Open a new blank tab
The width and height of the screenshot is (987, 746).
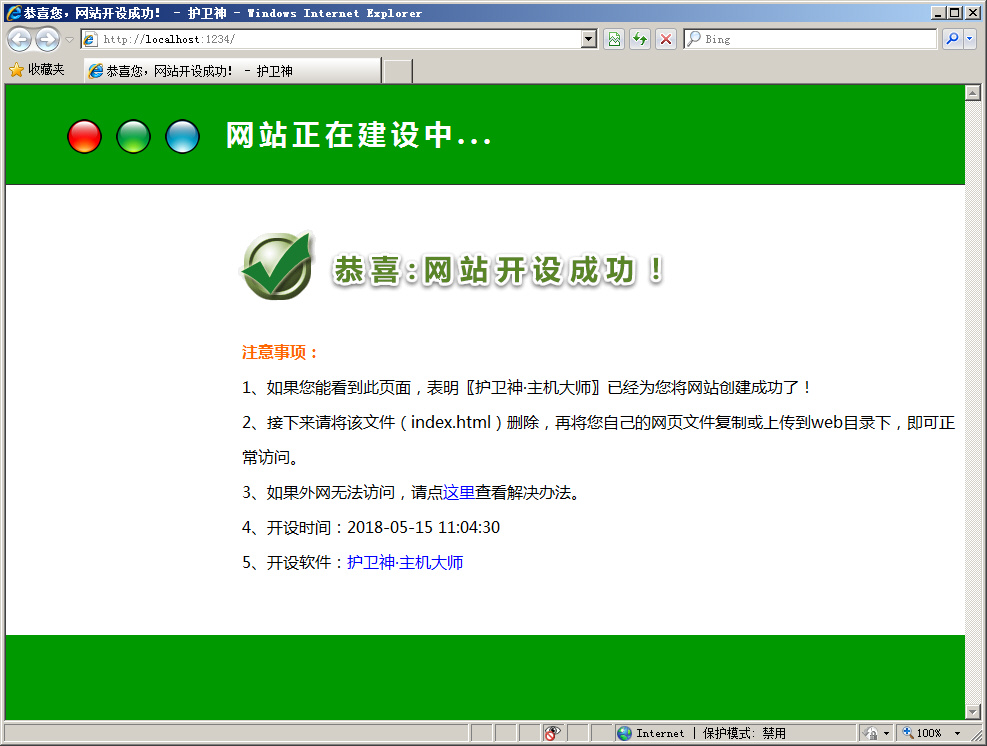tap(397, 71)
